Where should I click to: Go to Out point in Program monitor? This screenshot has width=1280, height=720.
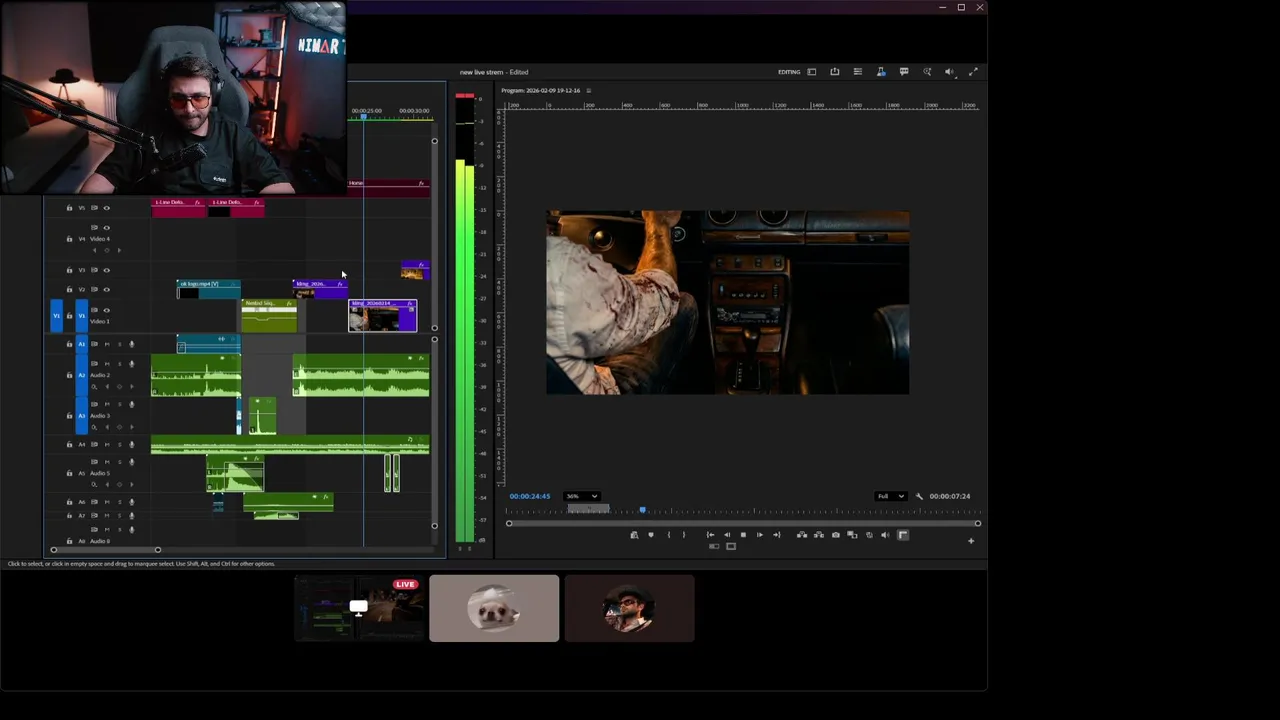pos(776,535)
